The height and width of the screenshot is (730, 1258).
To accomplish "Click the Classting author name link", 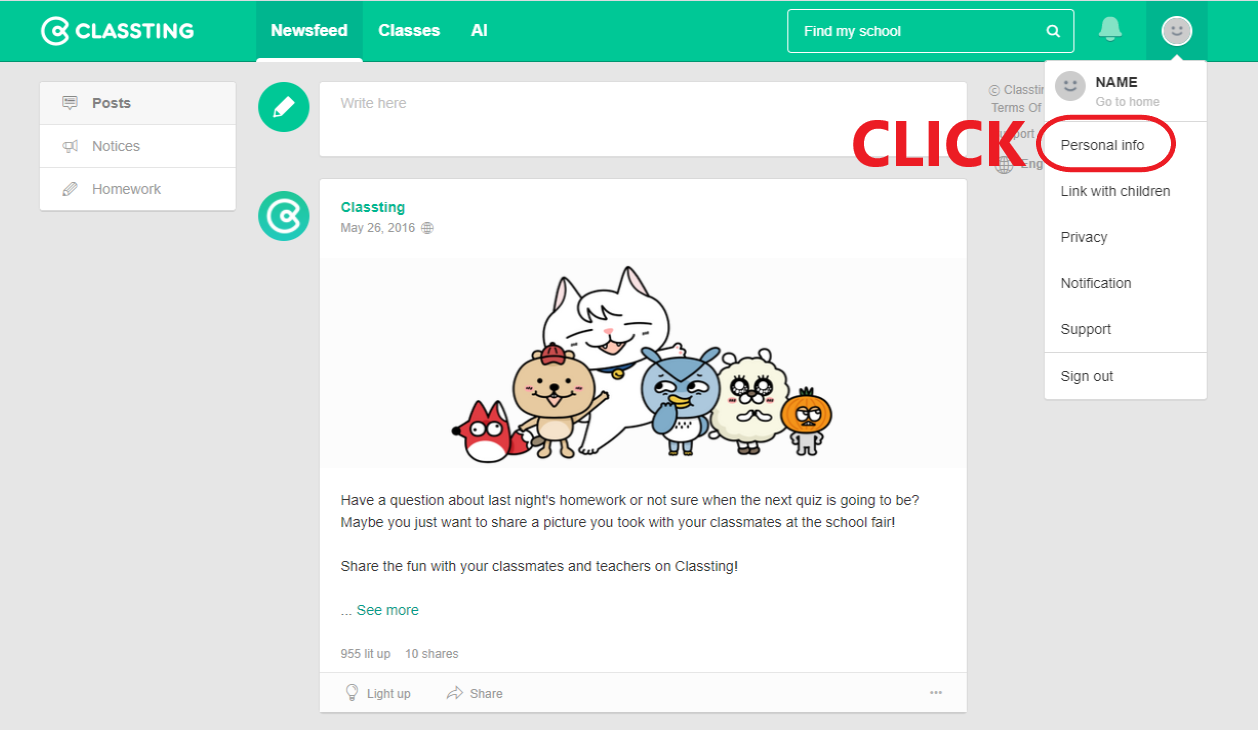I will pyautogui.click(x=373, y=207).
